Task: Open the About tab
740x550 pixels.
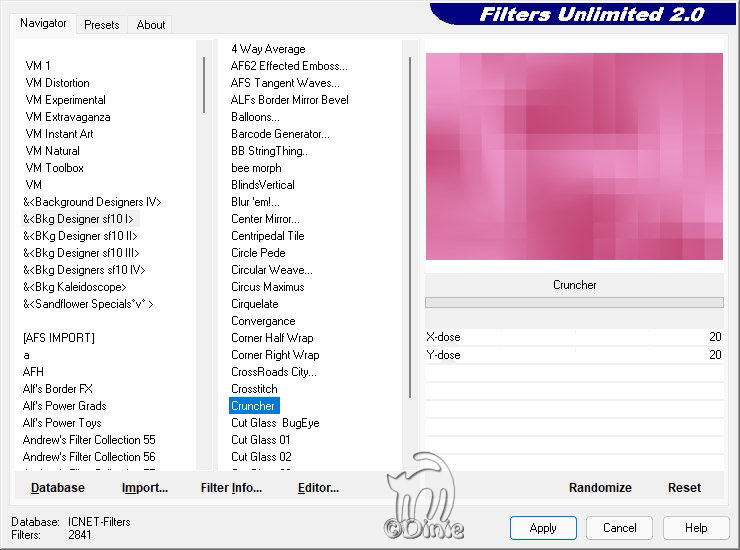Action: click(151, 25)
